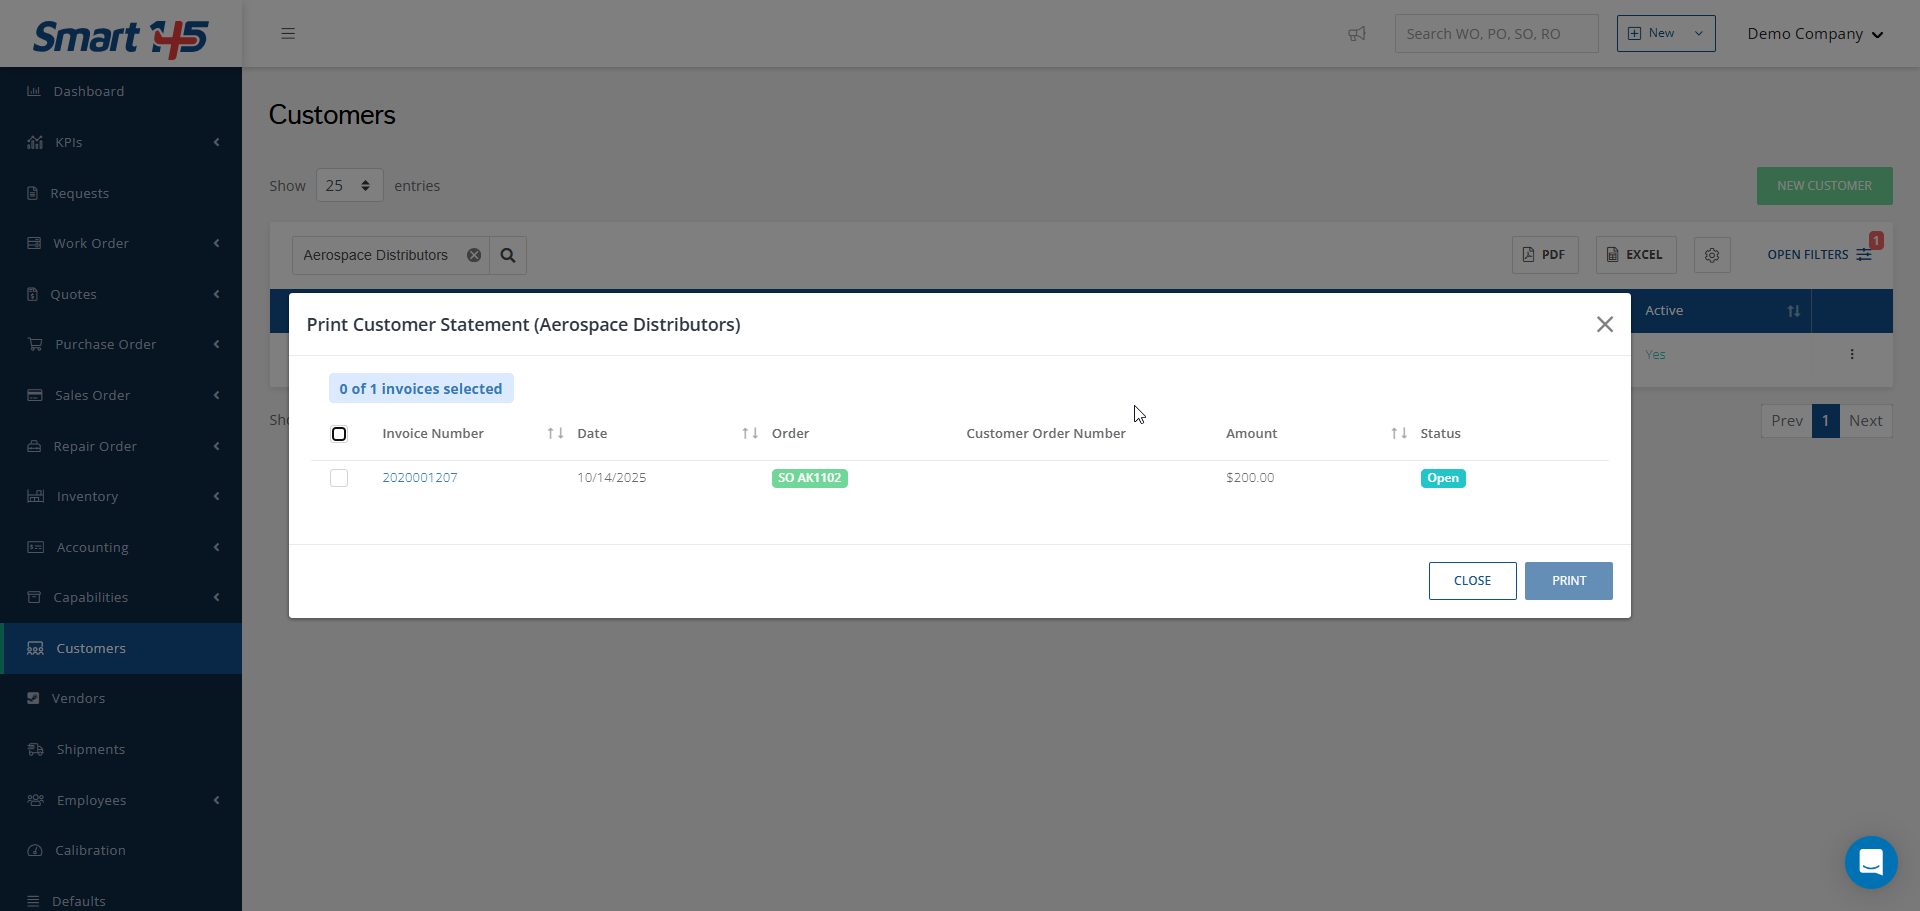The image size is (1920, 911).
Task: Click the search magnifier icon button
Action: [x=508, y=255]
